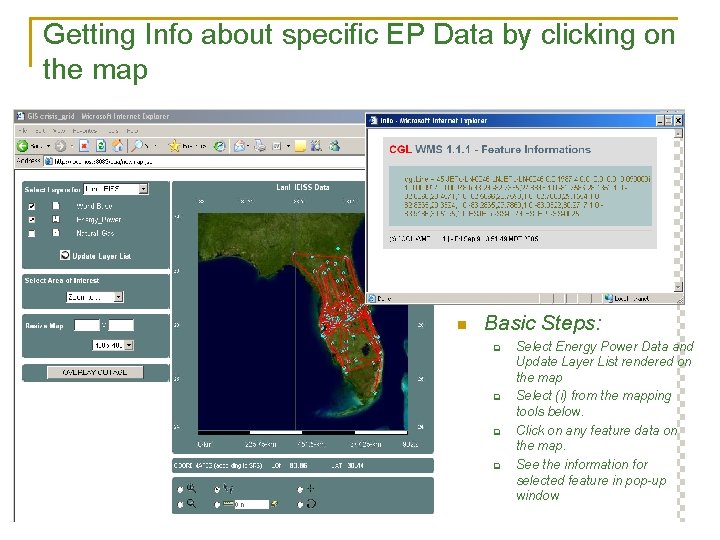Click the World Base layer page icon
The image size is (720, 540).
point(56,205)
